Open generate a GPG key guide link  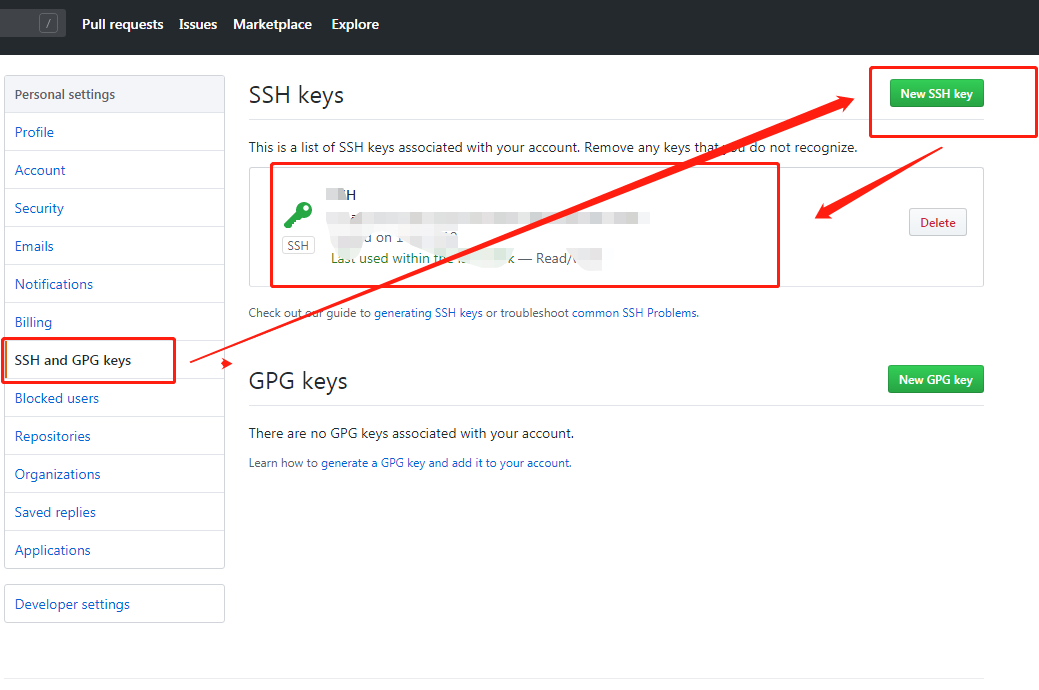point(446,463)
